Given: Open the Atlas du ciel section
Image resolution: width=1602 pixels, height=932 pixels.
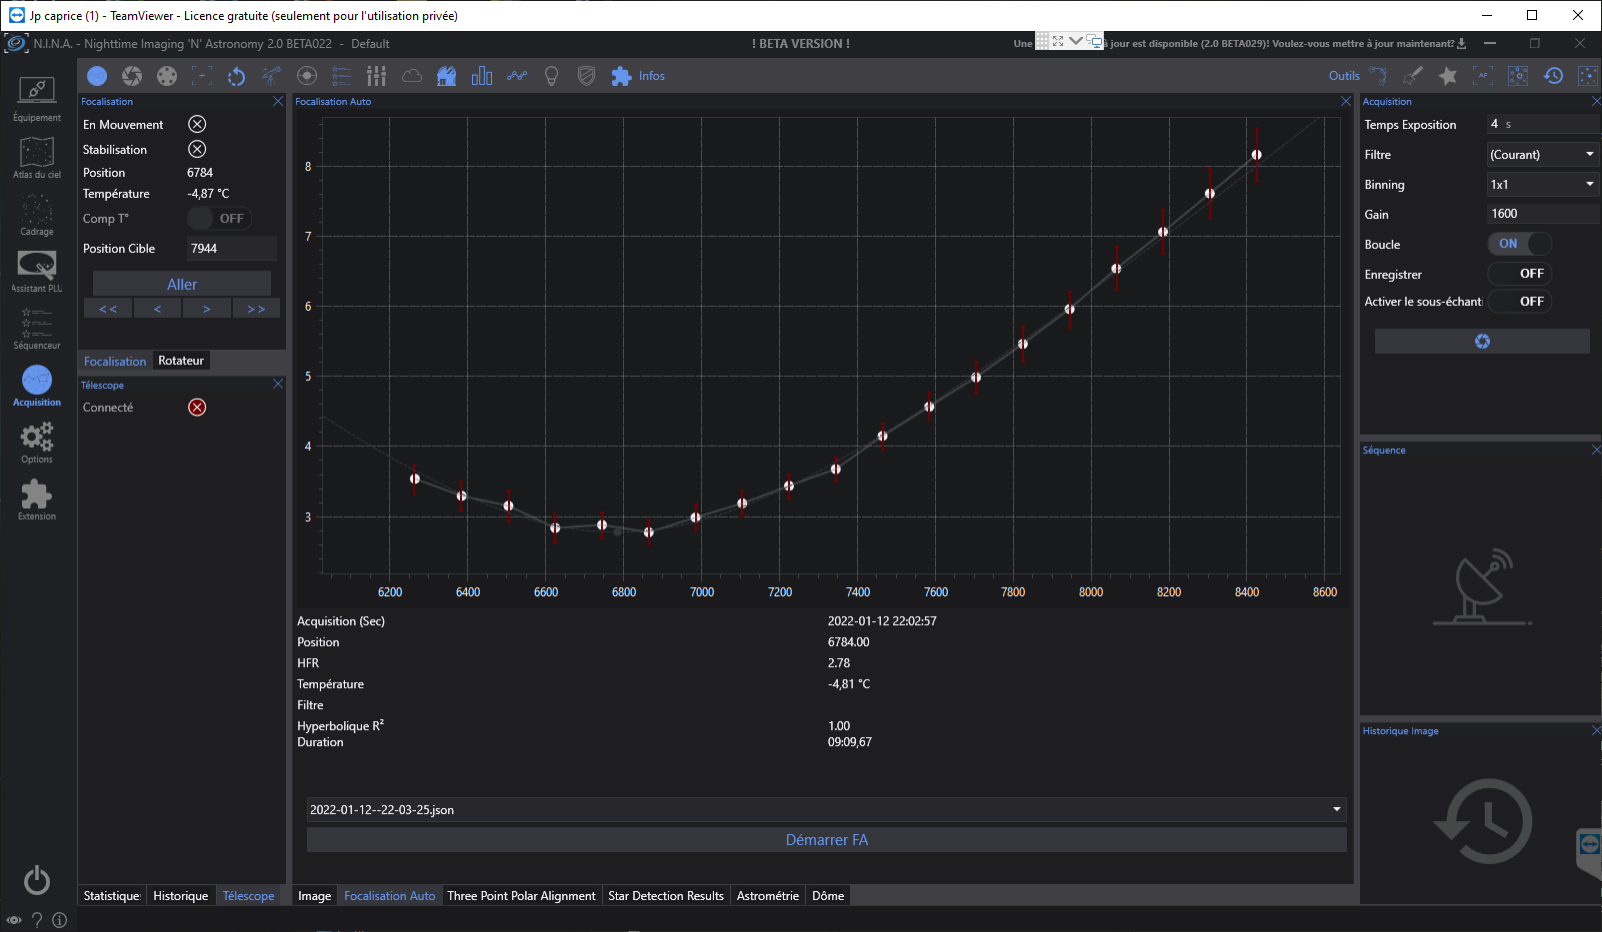Looking at the screenshot, I should coord(37,157).
